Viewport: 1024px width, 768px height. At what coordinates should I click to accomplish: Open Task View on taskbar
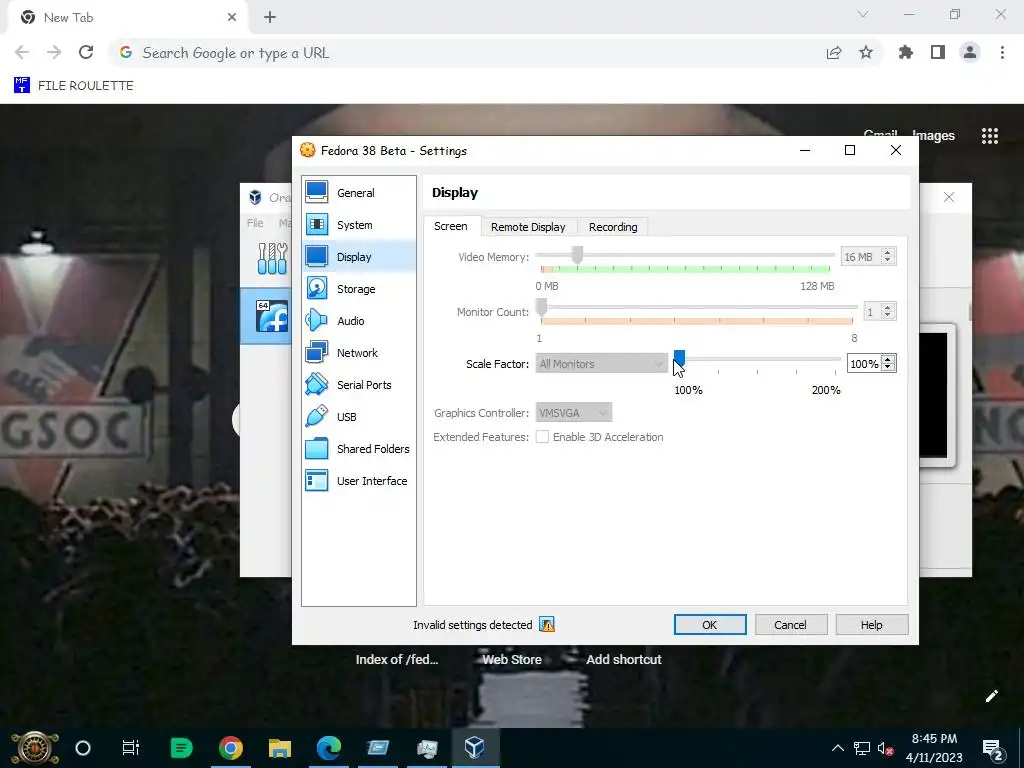131,747
